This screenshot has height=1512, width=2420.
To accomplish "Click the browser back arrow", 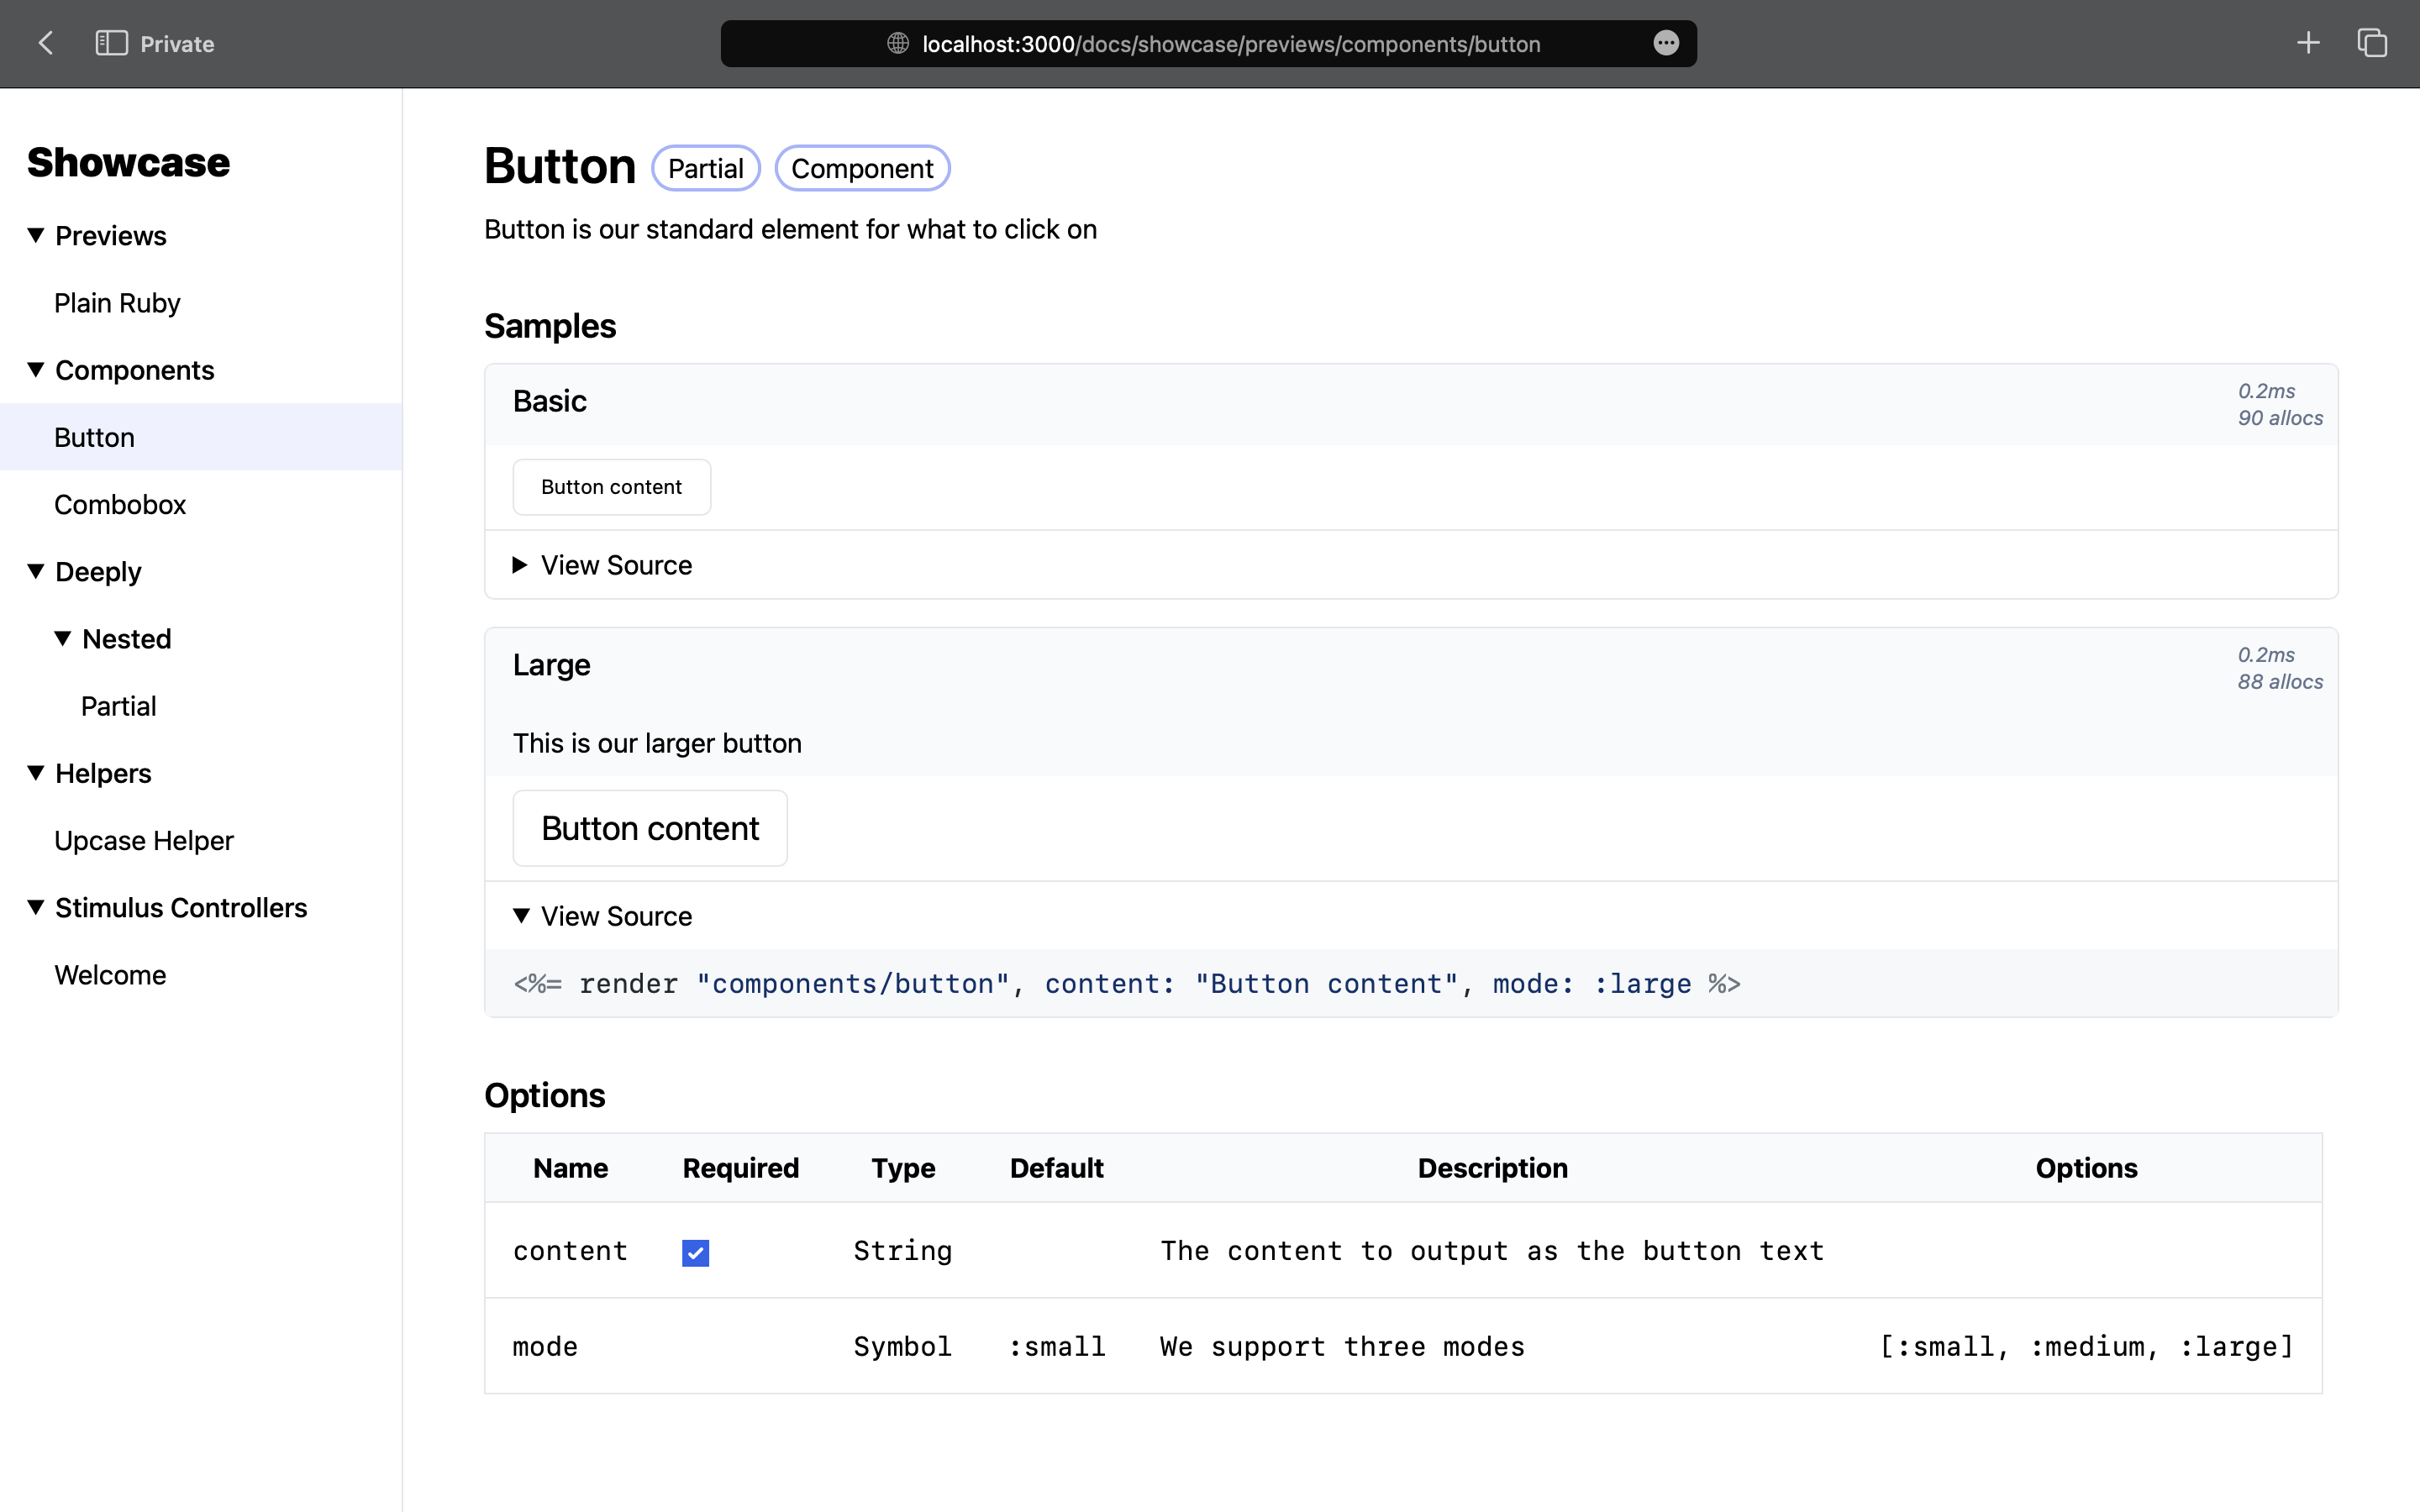I will click(46, 43).
